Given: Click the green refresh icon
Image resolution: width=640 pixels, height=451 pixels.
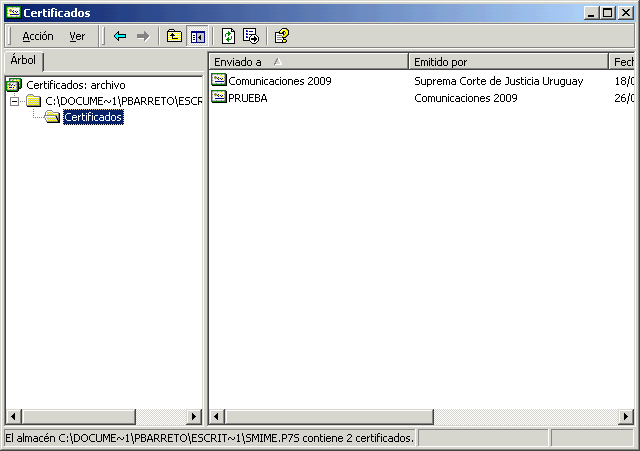Looking at the screenshot, I should [x=228, y=36].
